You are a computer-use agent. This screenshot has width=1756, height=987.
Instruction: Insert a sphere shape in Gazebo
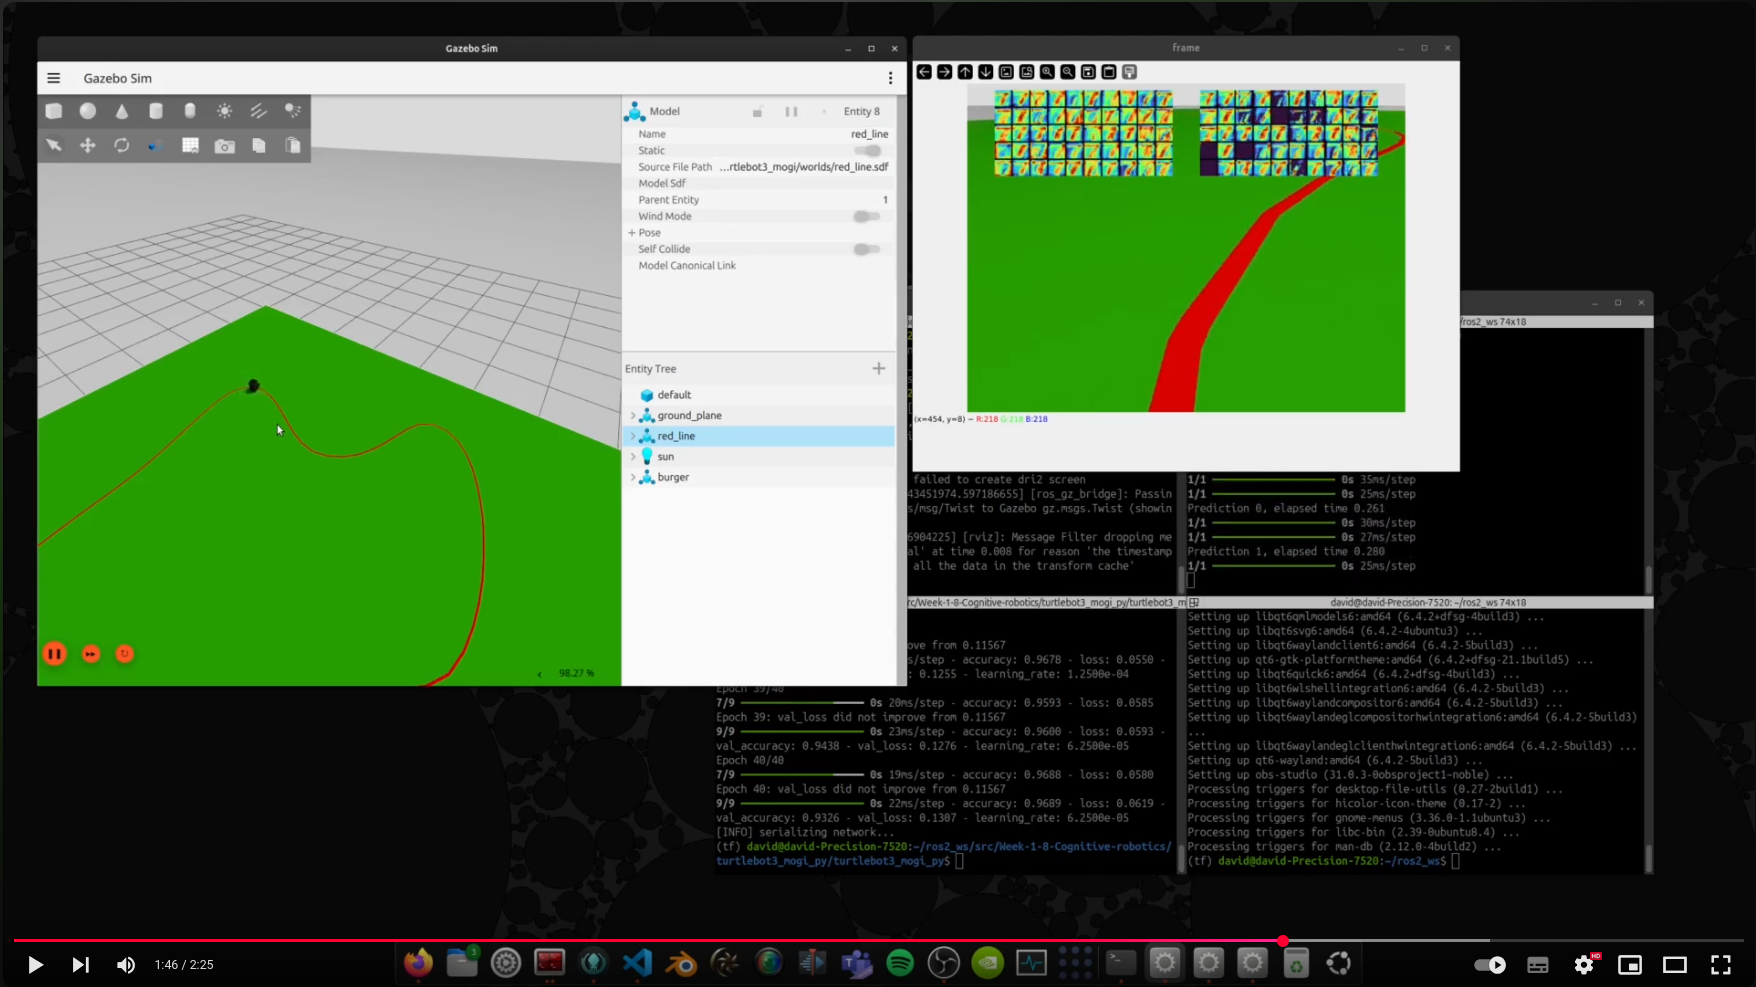pyautogui.click(x=88, y=111)
